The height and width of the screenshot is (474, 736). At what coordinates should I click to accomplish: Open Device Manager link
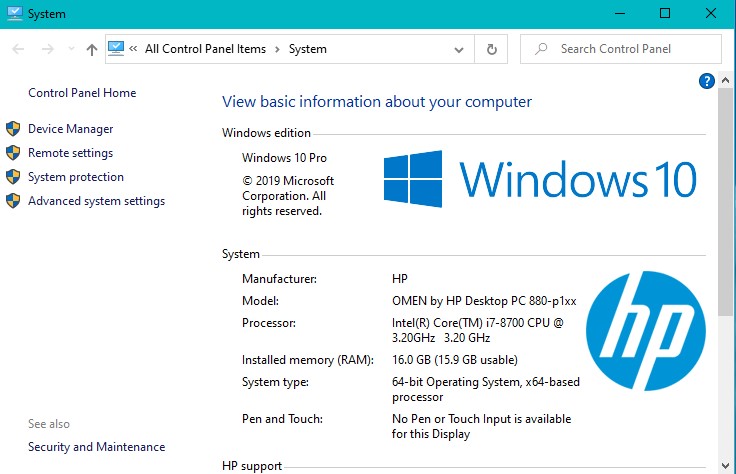(70, 129)
